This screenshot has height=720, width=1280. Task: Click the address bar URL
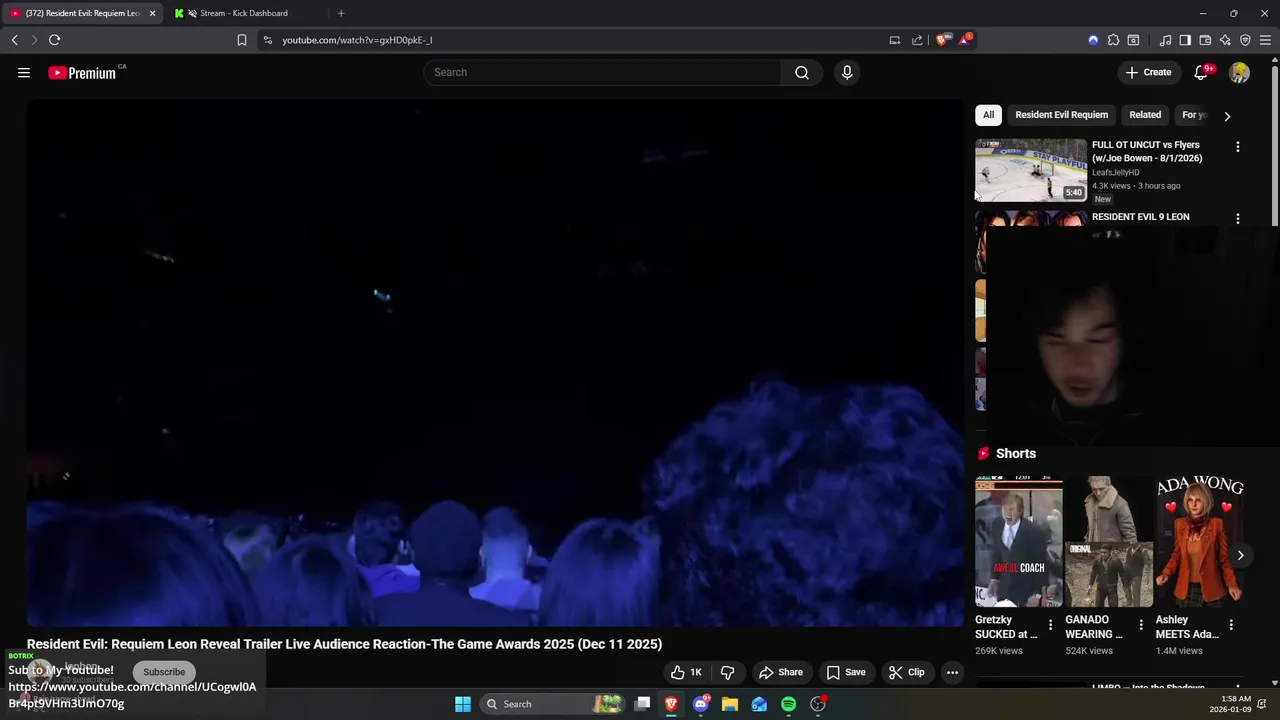357,40
